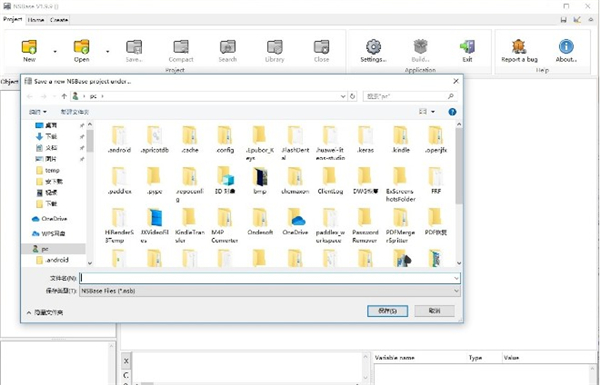Select the pc entry in navigation pane
The height and width of the screenshot is (385, 600).
pos(54,249)
